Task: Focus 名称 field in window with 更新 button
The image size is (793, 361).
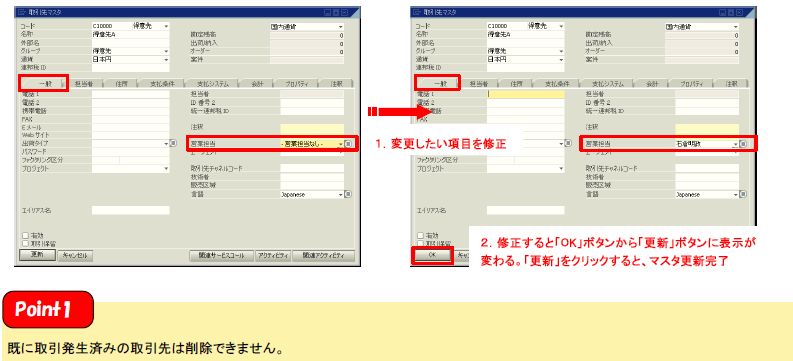Action: point(130,34)
